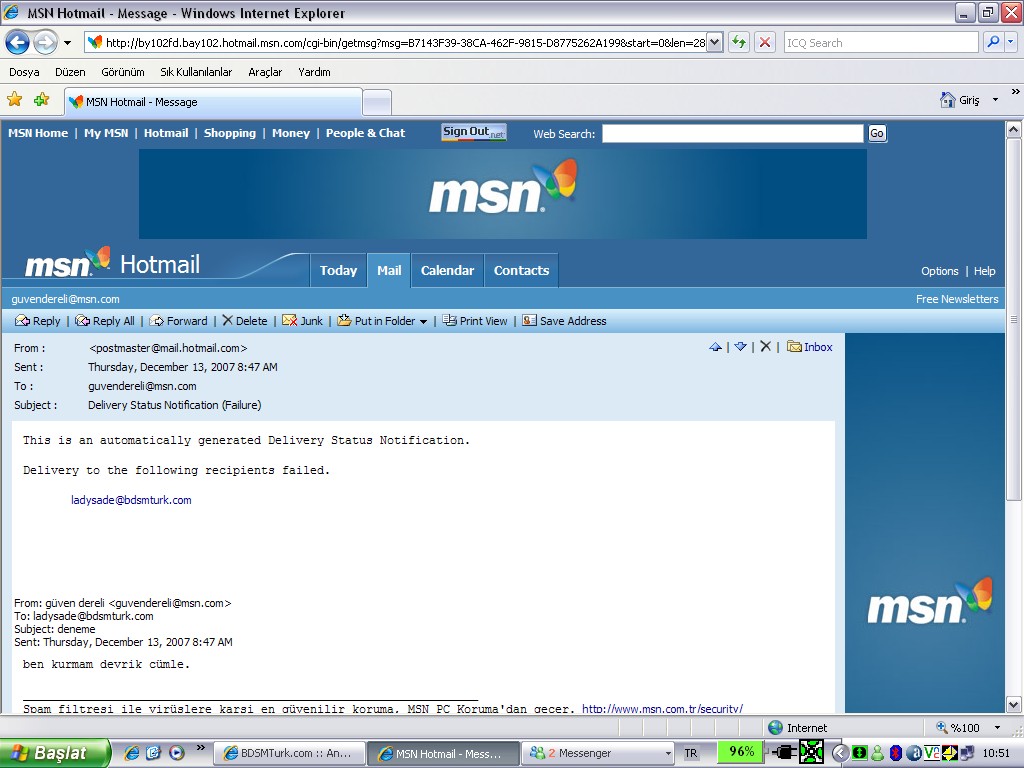1024x768 pixels.
Task: Open the Düzen menu
Action: pos(70,72)
